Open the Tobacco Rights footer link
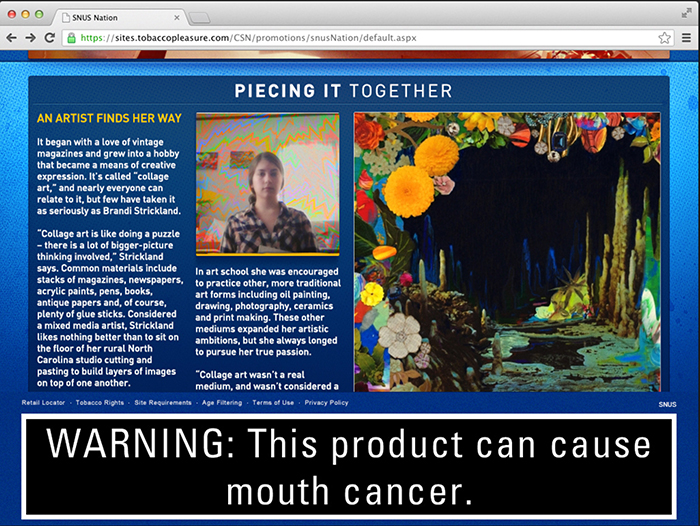This screenshot has height=526, width=700. pos(100,403)
